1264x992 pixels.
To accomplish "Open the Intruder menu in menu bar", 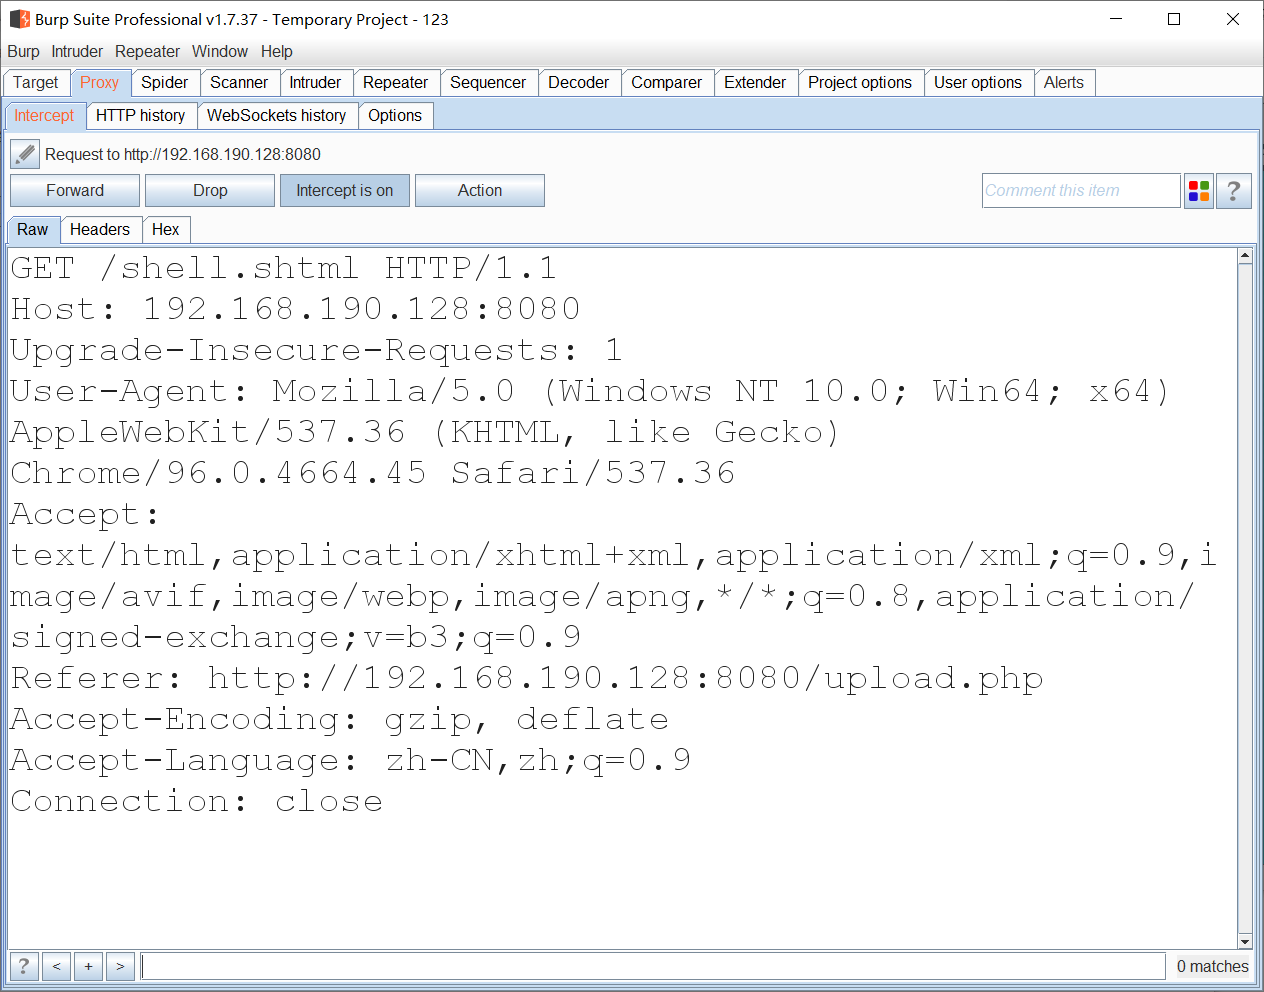I will pos(77,52).
